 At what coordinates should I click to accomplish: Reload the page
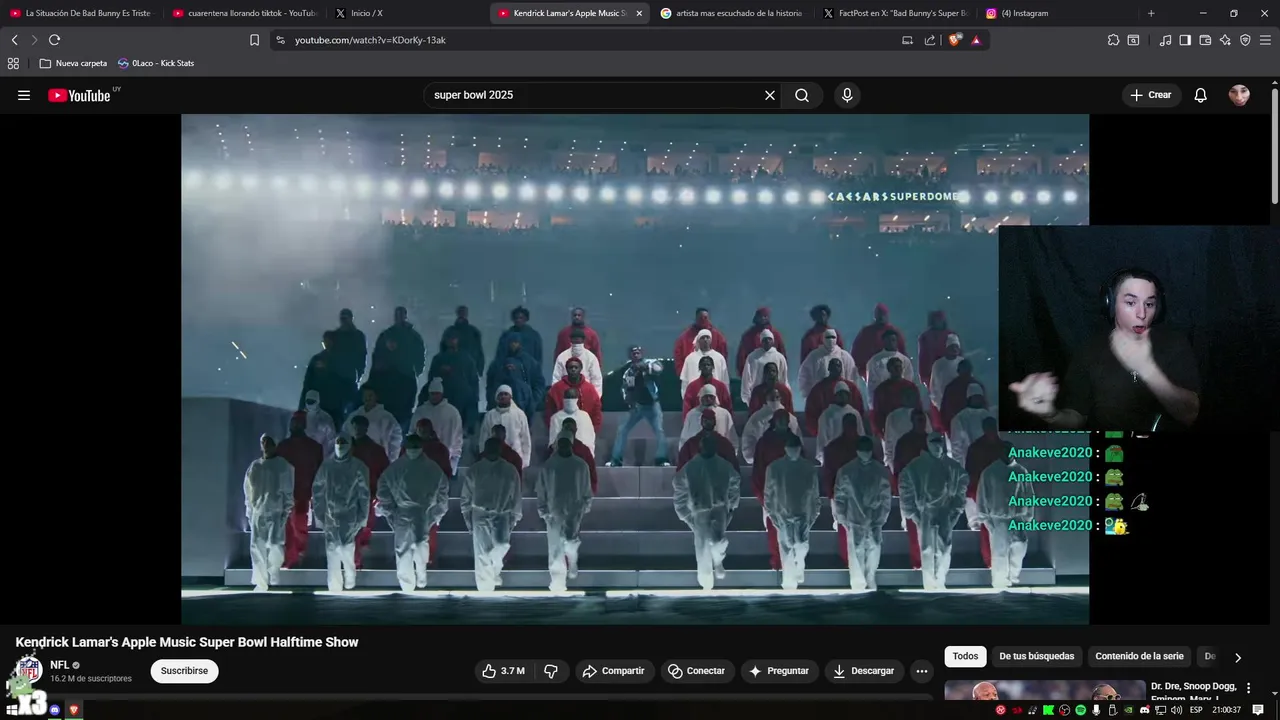[54, 40]
